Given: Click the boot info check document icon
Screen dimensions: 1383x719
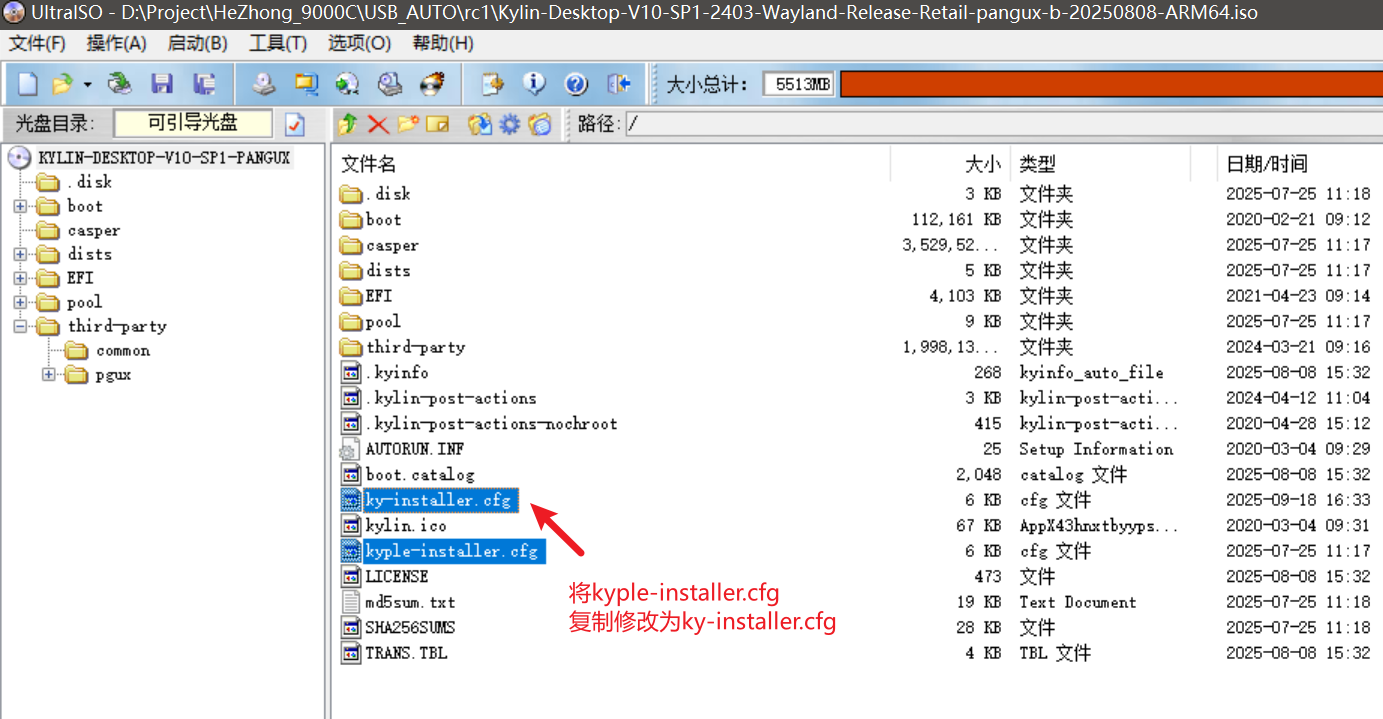Looking at the screenshot, I should (x=295, y=124).
